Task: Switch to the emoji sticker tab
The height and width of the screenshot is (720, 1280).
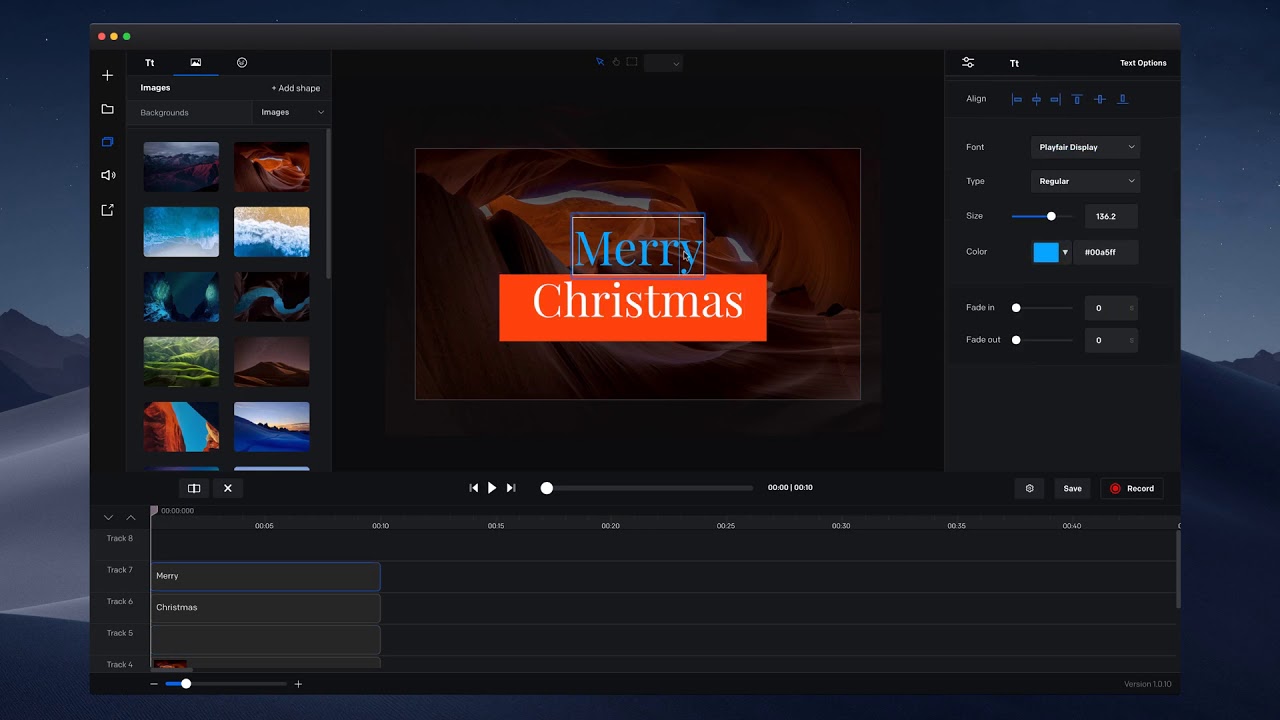Action: click(242, 63)
